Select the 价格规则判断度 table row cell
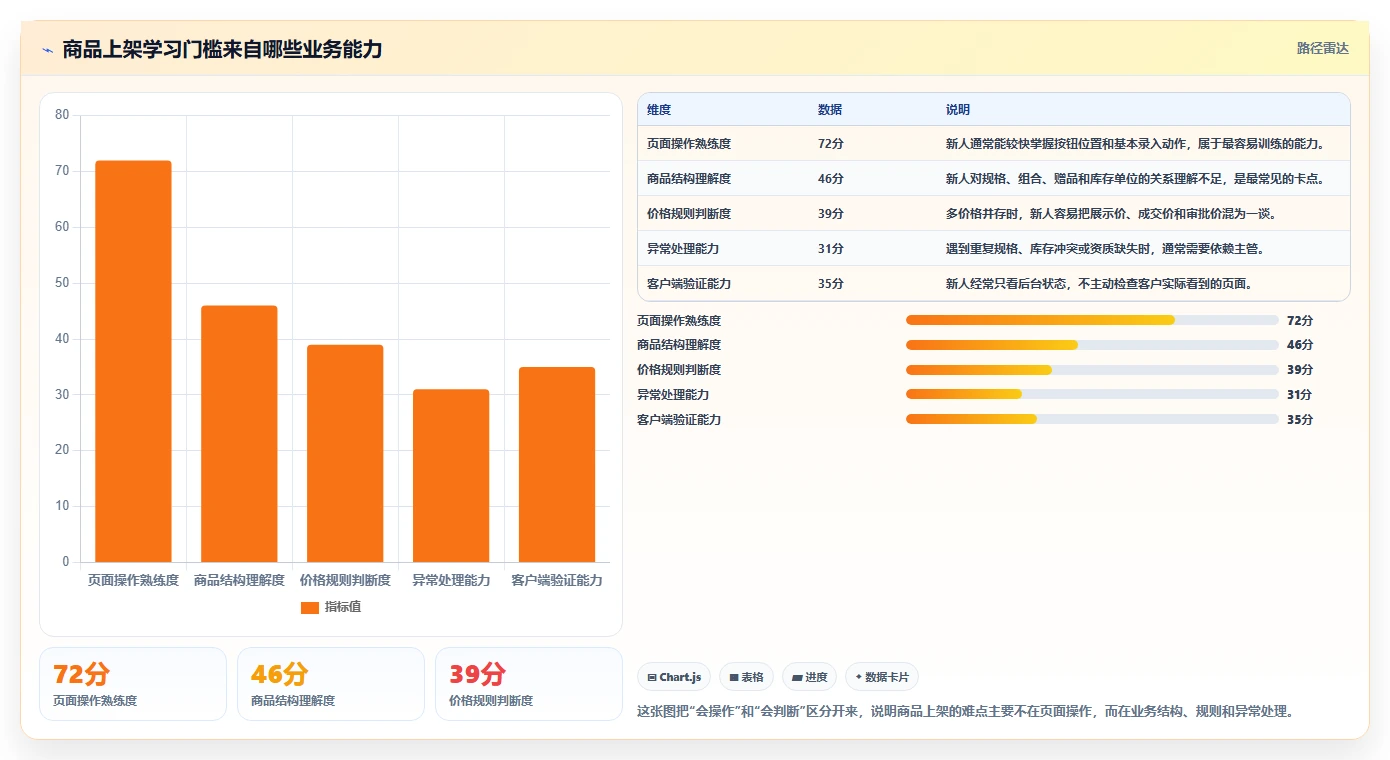This screenshot has width=1390, height=760. tap(689, 214)
